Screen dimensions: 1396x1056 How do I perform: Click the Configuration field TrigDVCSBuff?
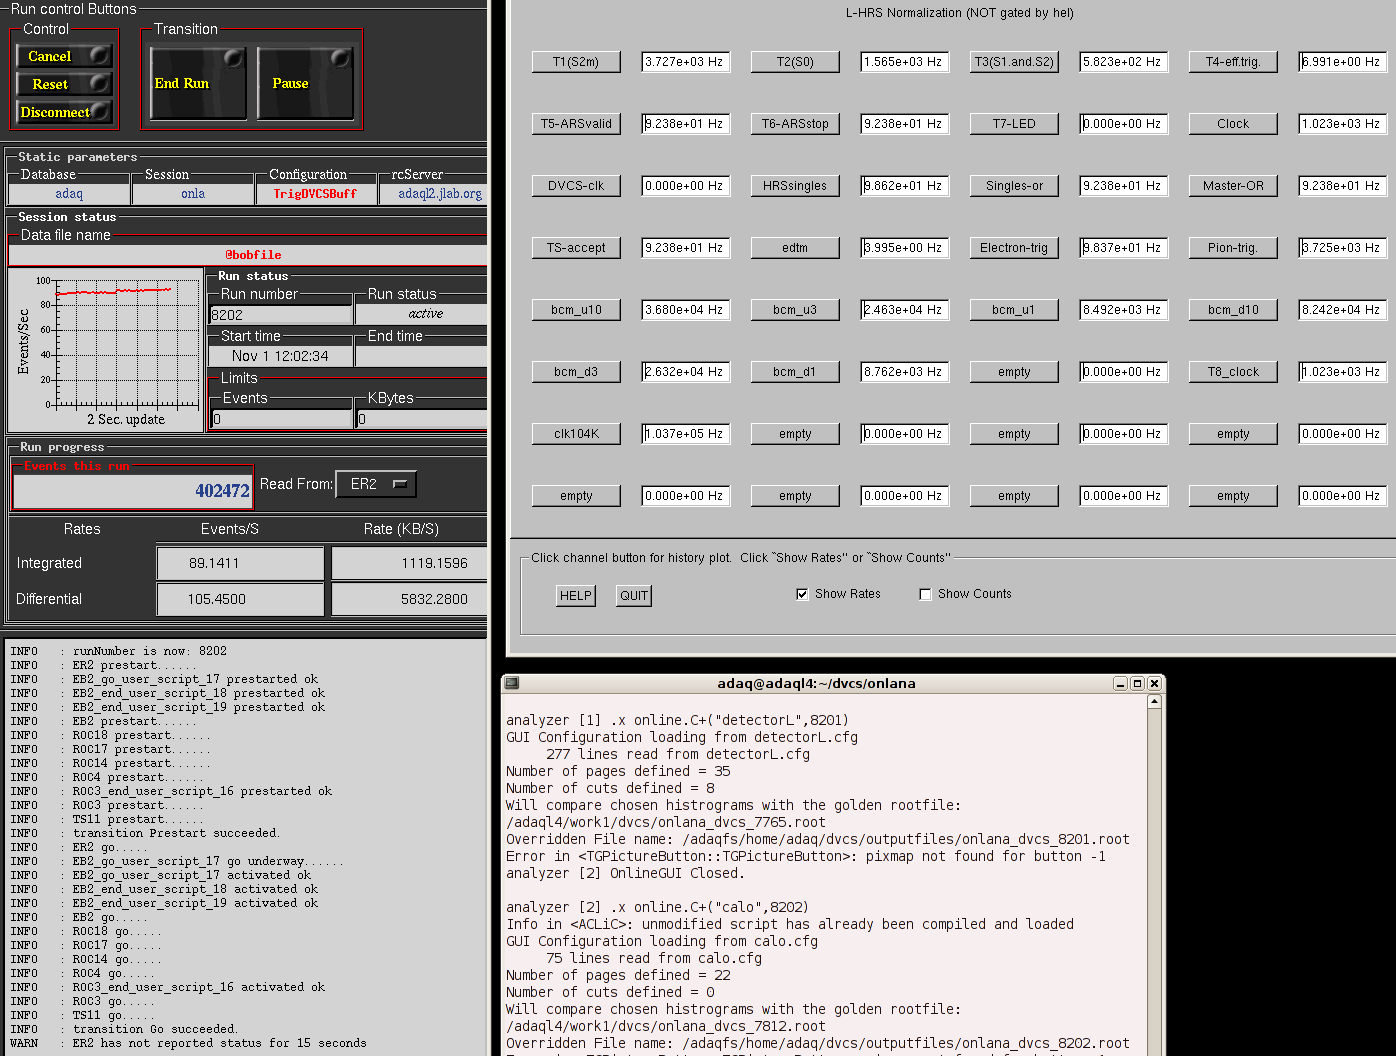tap(315, 194)
